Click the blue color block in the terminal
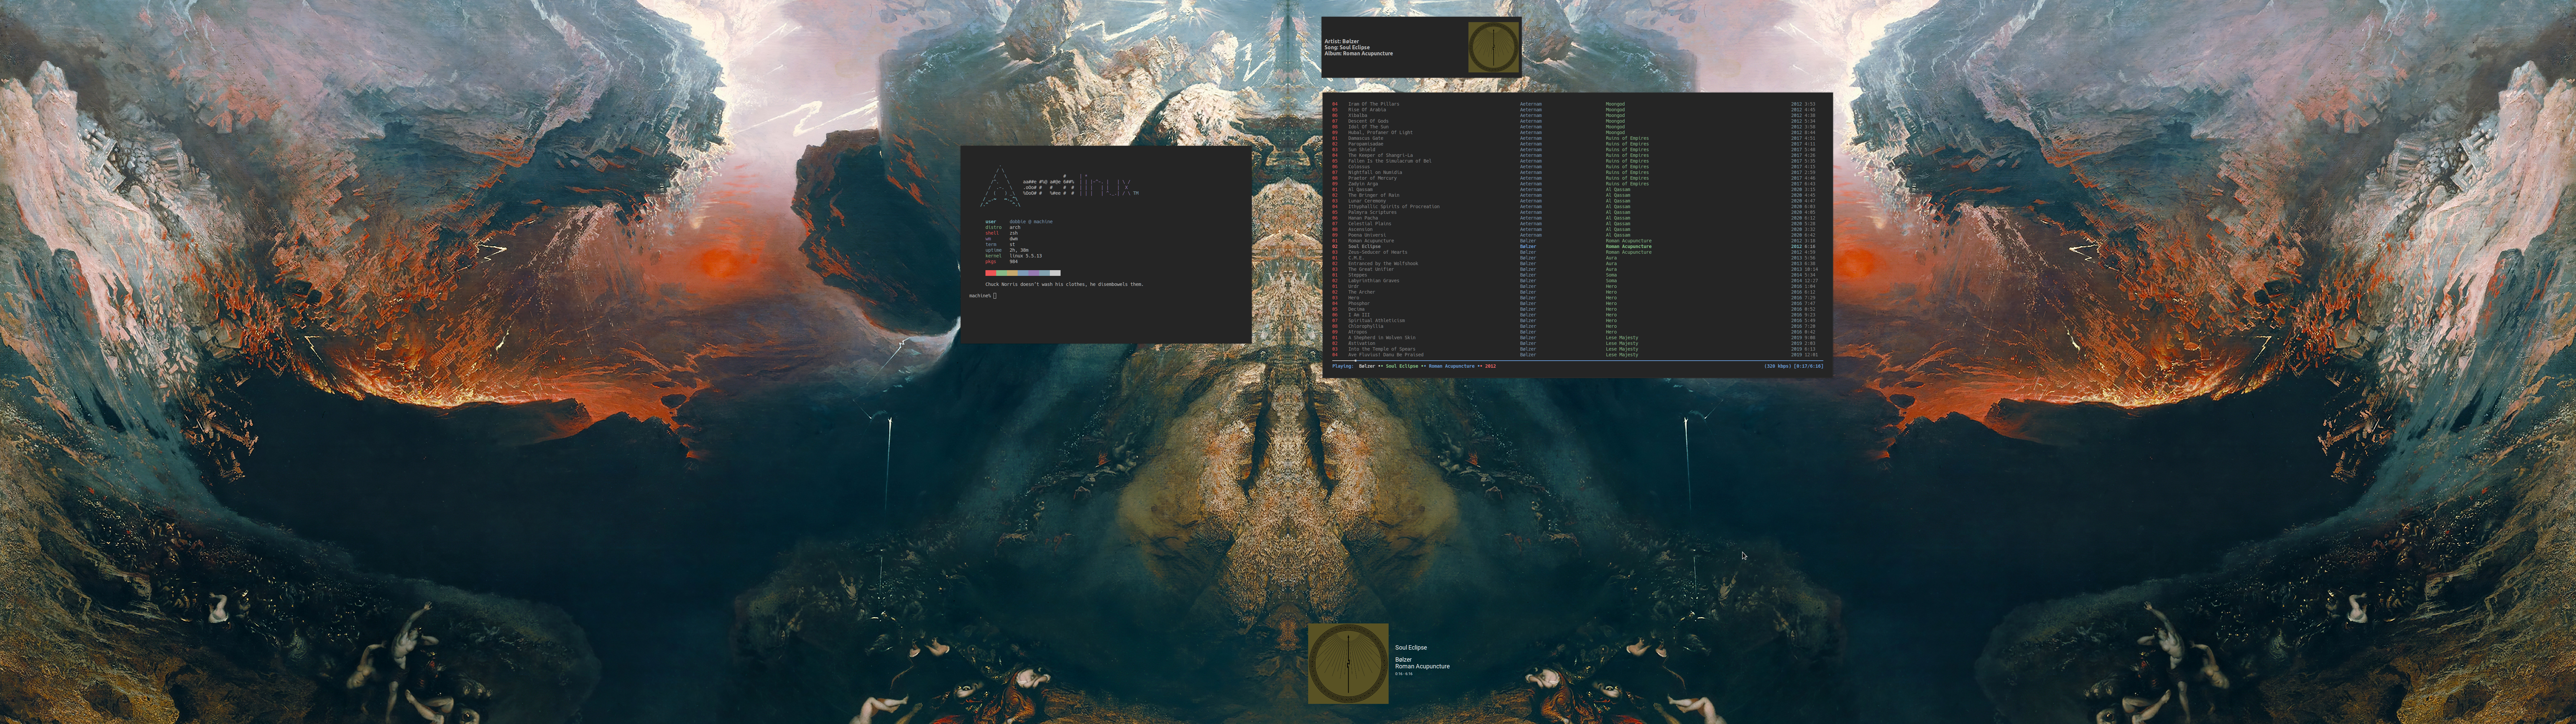Viewport: 2576px width, 724px height. pyautogui.click(x=1023, y=273)
